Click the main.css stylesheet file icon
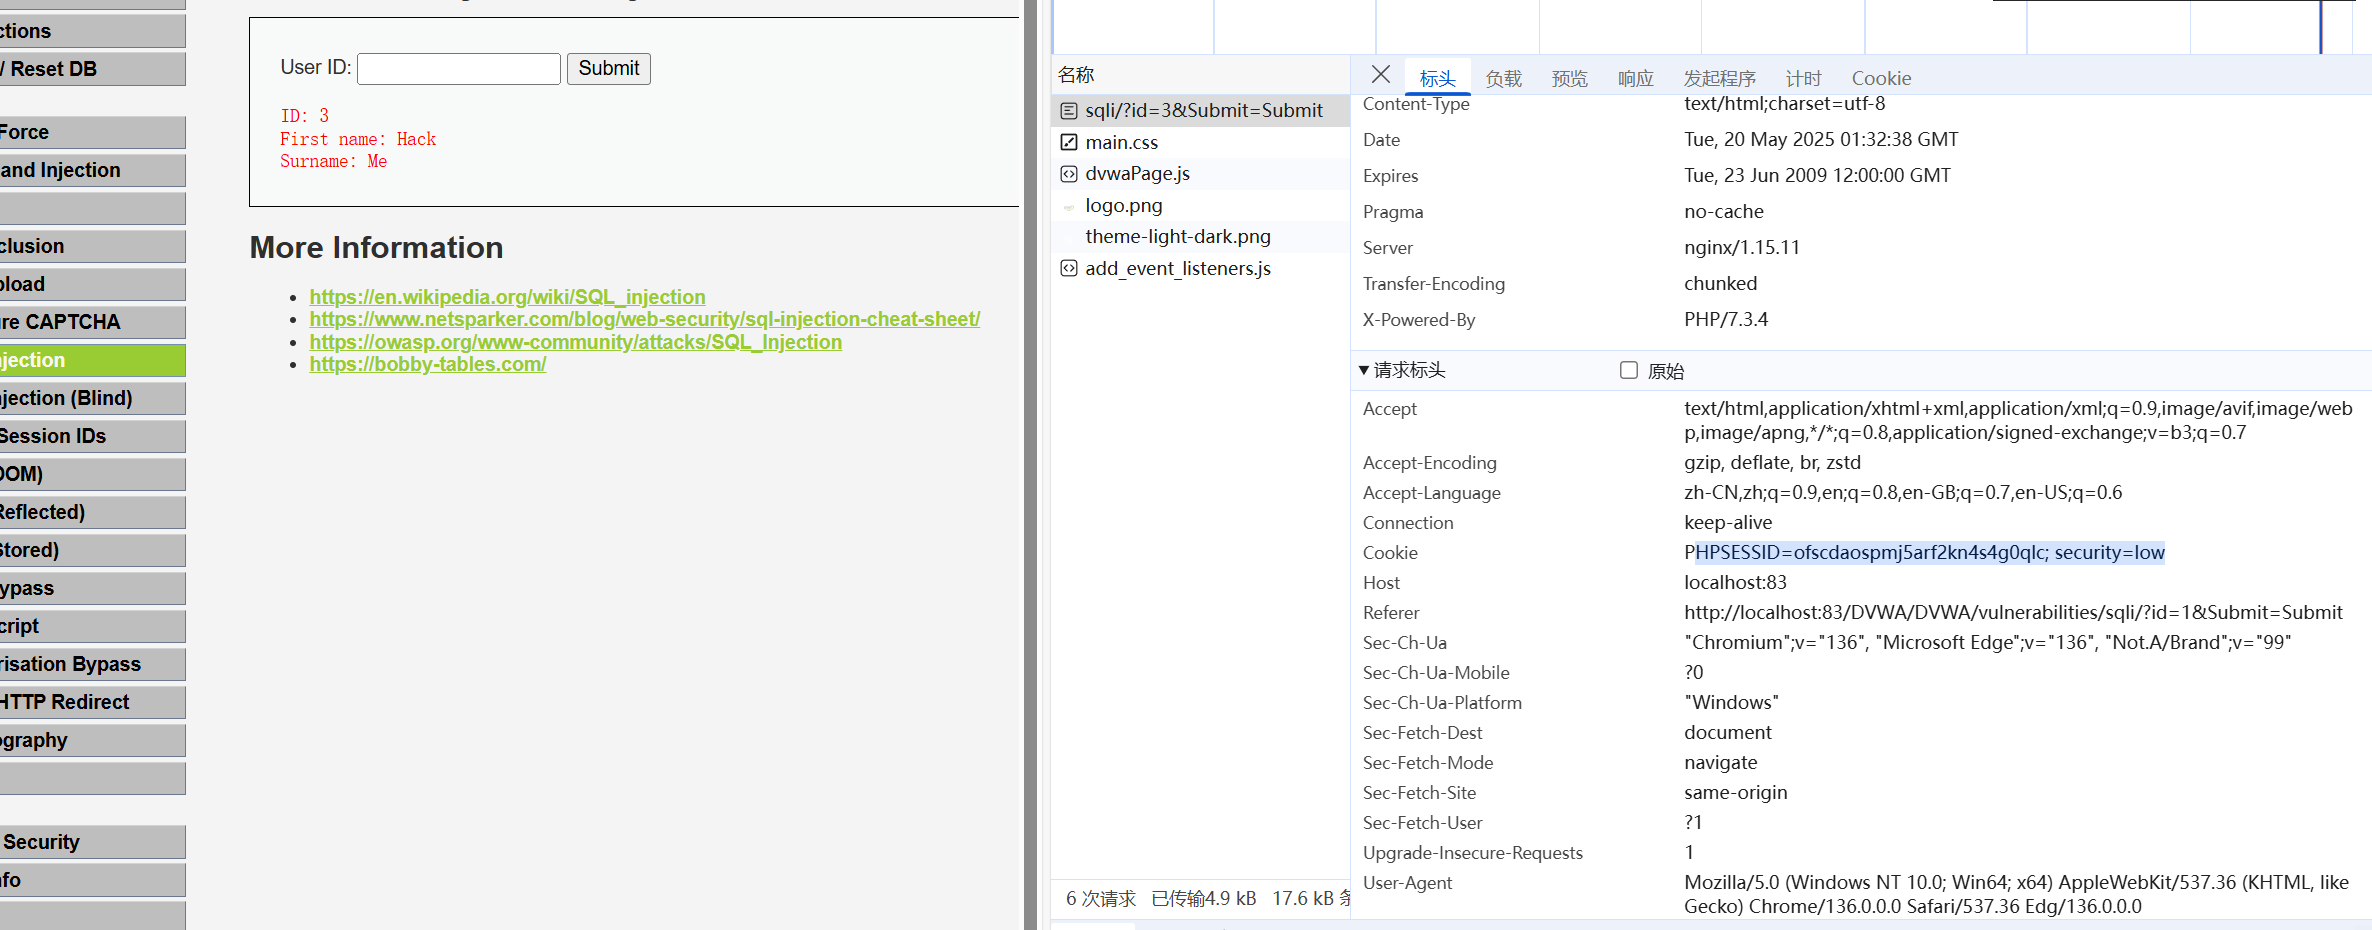This screenshot has width=2372, height=930. tap(1069, 142)
